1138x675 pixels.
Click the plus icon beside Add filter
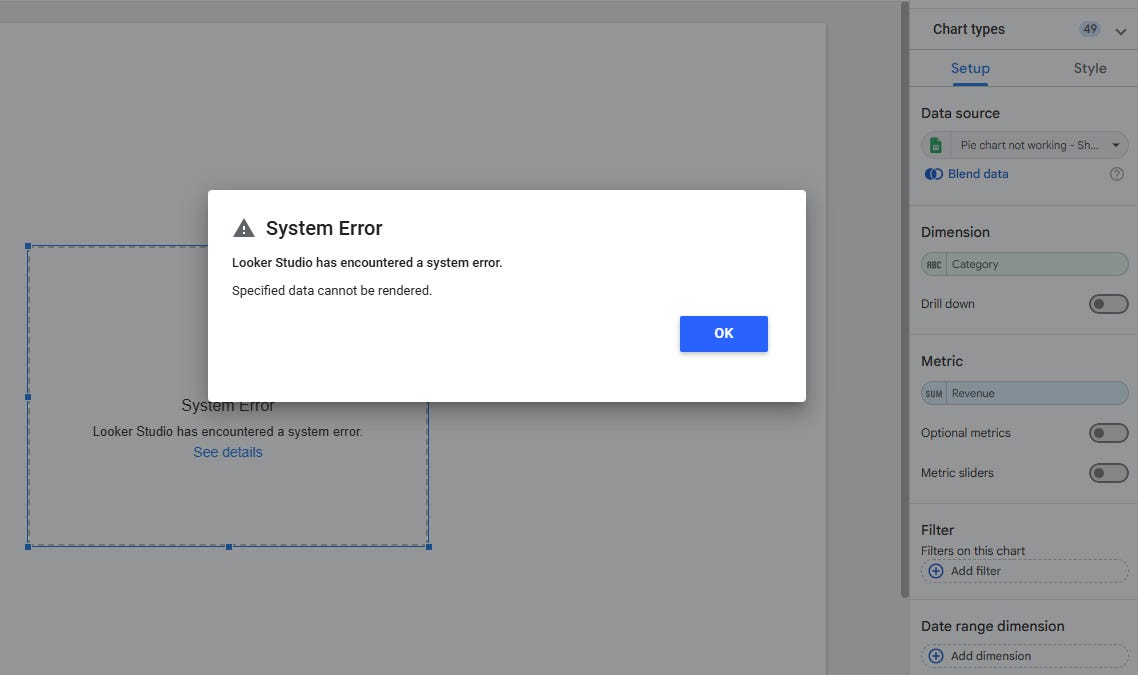pos(936,571)
